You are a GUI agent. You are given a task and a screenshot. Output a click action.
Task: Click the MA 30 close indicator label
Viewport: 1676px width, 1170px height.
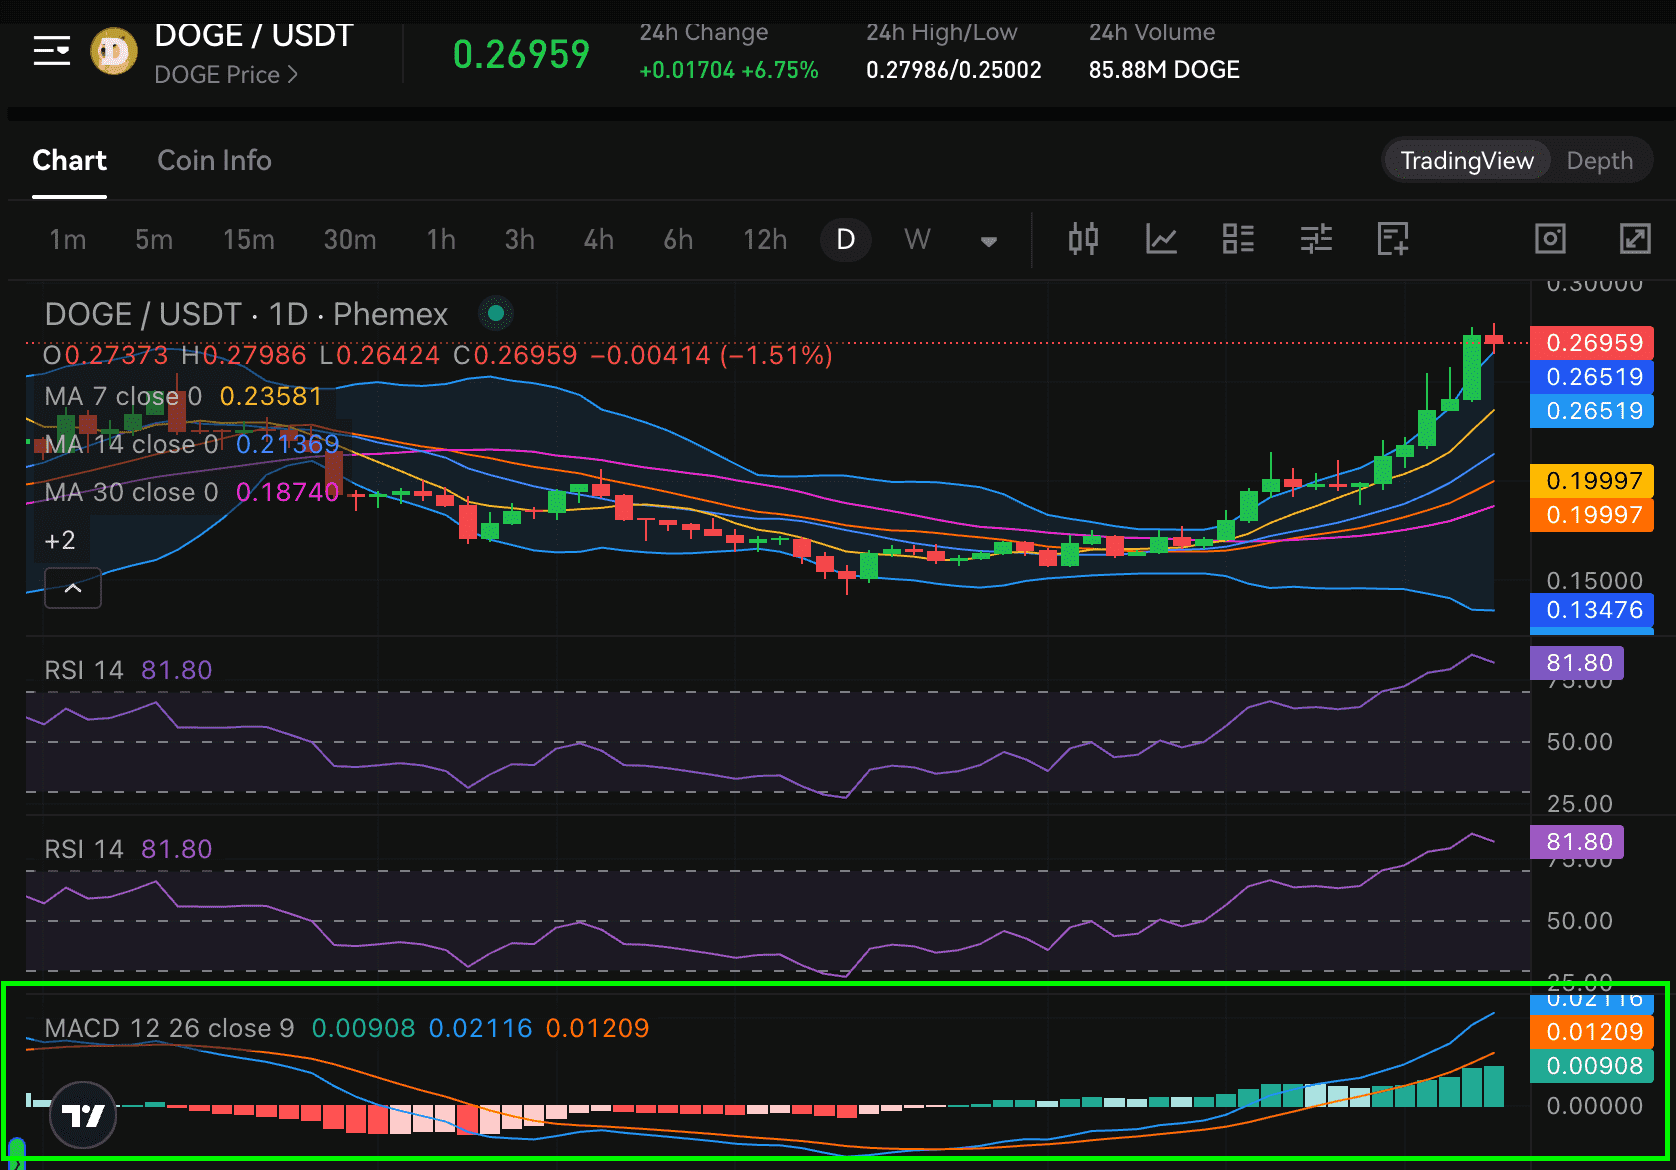tap(131, 493)
